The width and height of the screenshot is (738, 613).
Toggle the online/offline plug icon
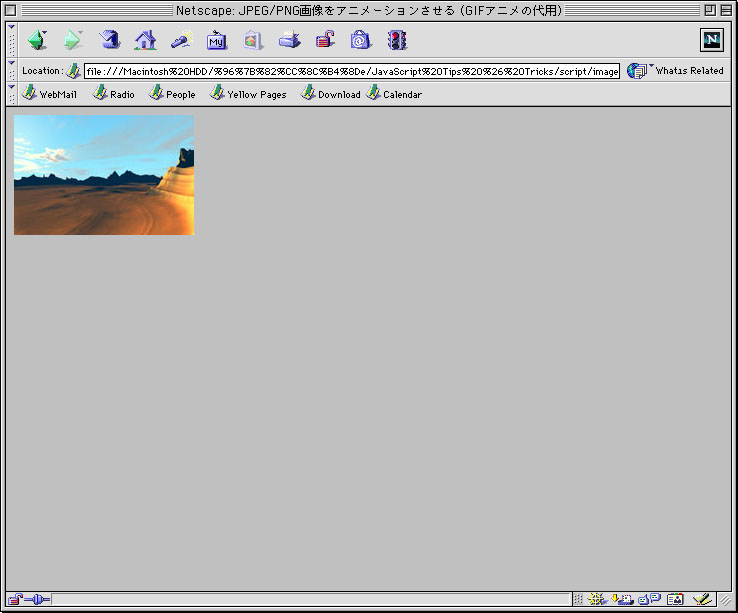coord(37,599)
